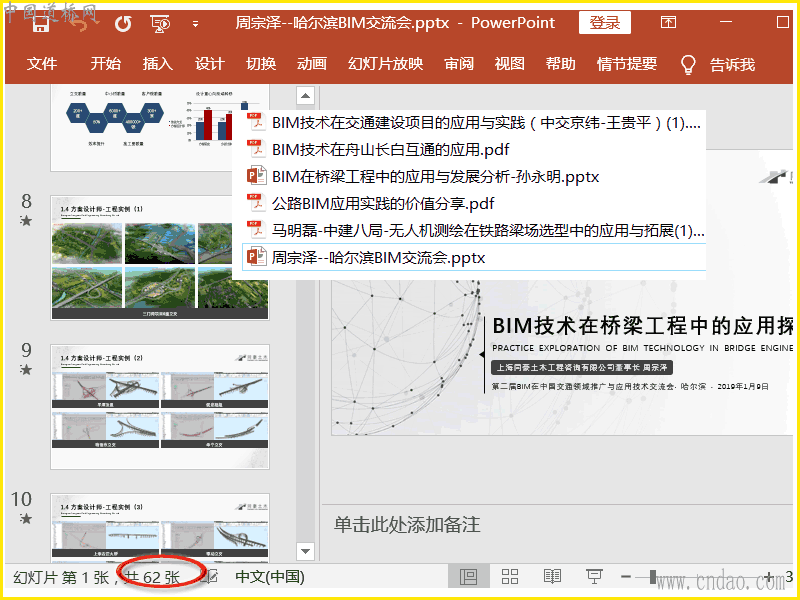Click thumbnail pane scroll down arrow

305,551
